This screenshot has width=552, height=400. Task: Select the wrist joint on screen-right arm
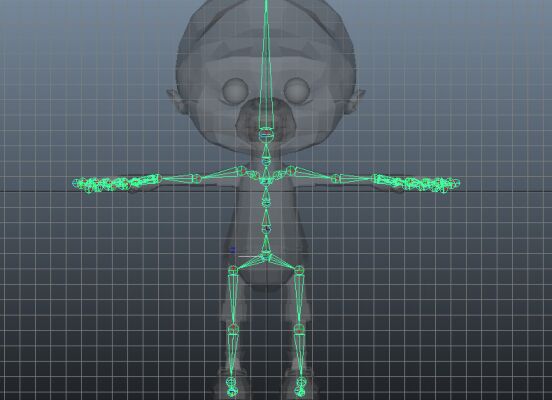(x=376, y=179)
